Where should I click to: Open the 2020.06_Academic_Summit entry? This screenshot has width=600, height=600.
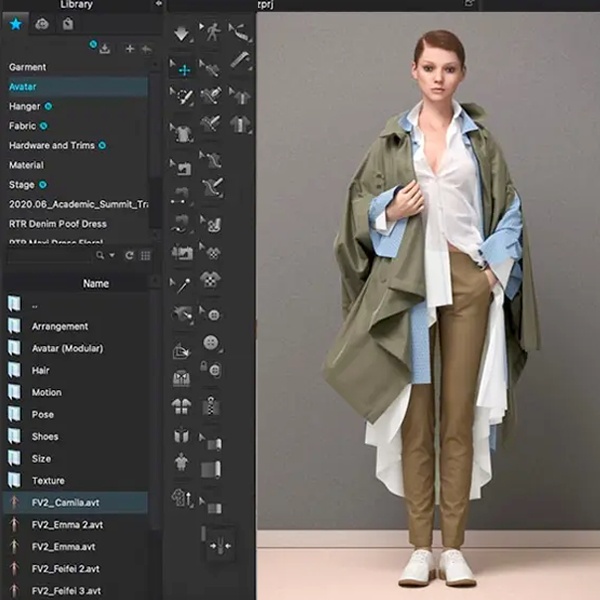click(x=78, y=204)
